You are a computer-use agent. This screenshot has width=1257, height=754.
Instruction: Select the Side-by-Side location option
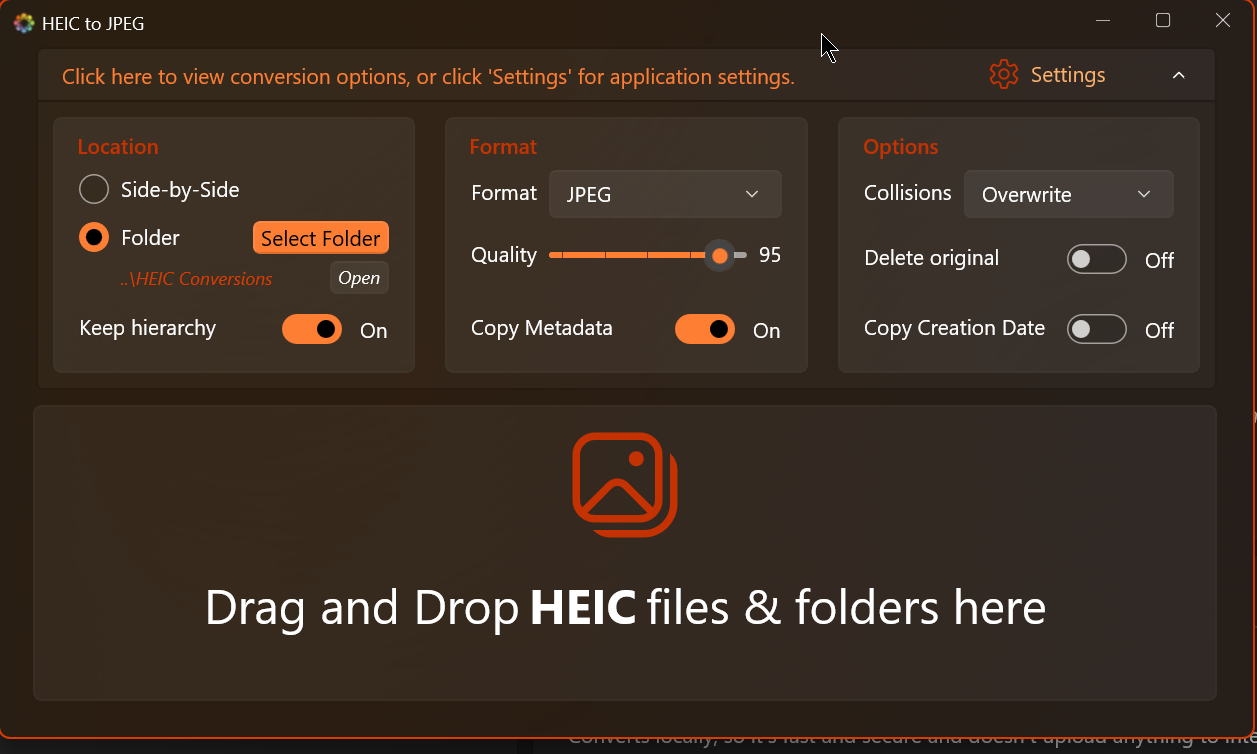click(x=94, y=189)
